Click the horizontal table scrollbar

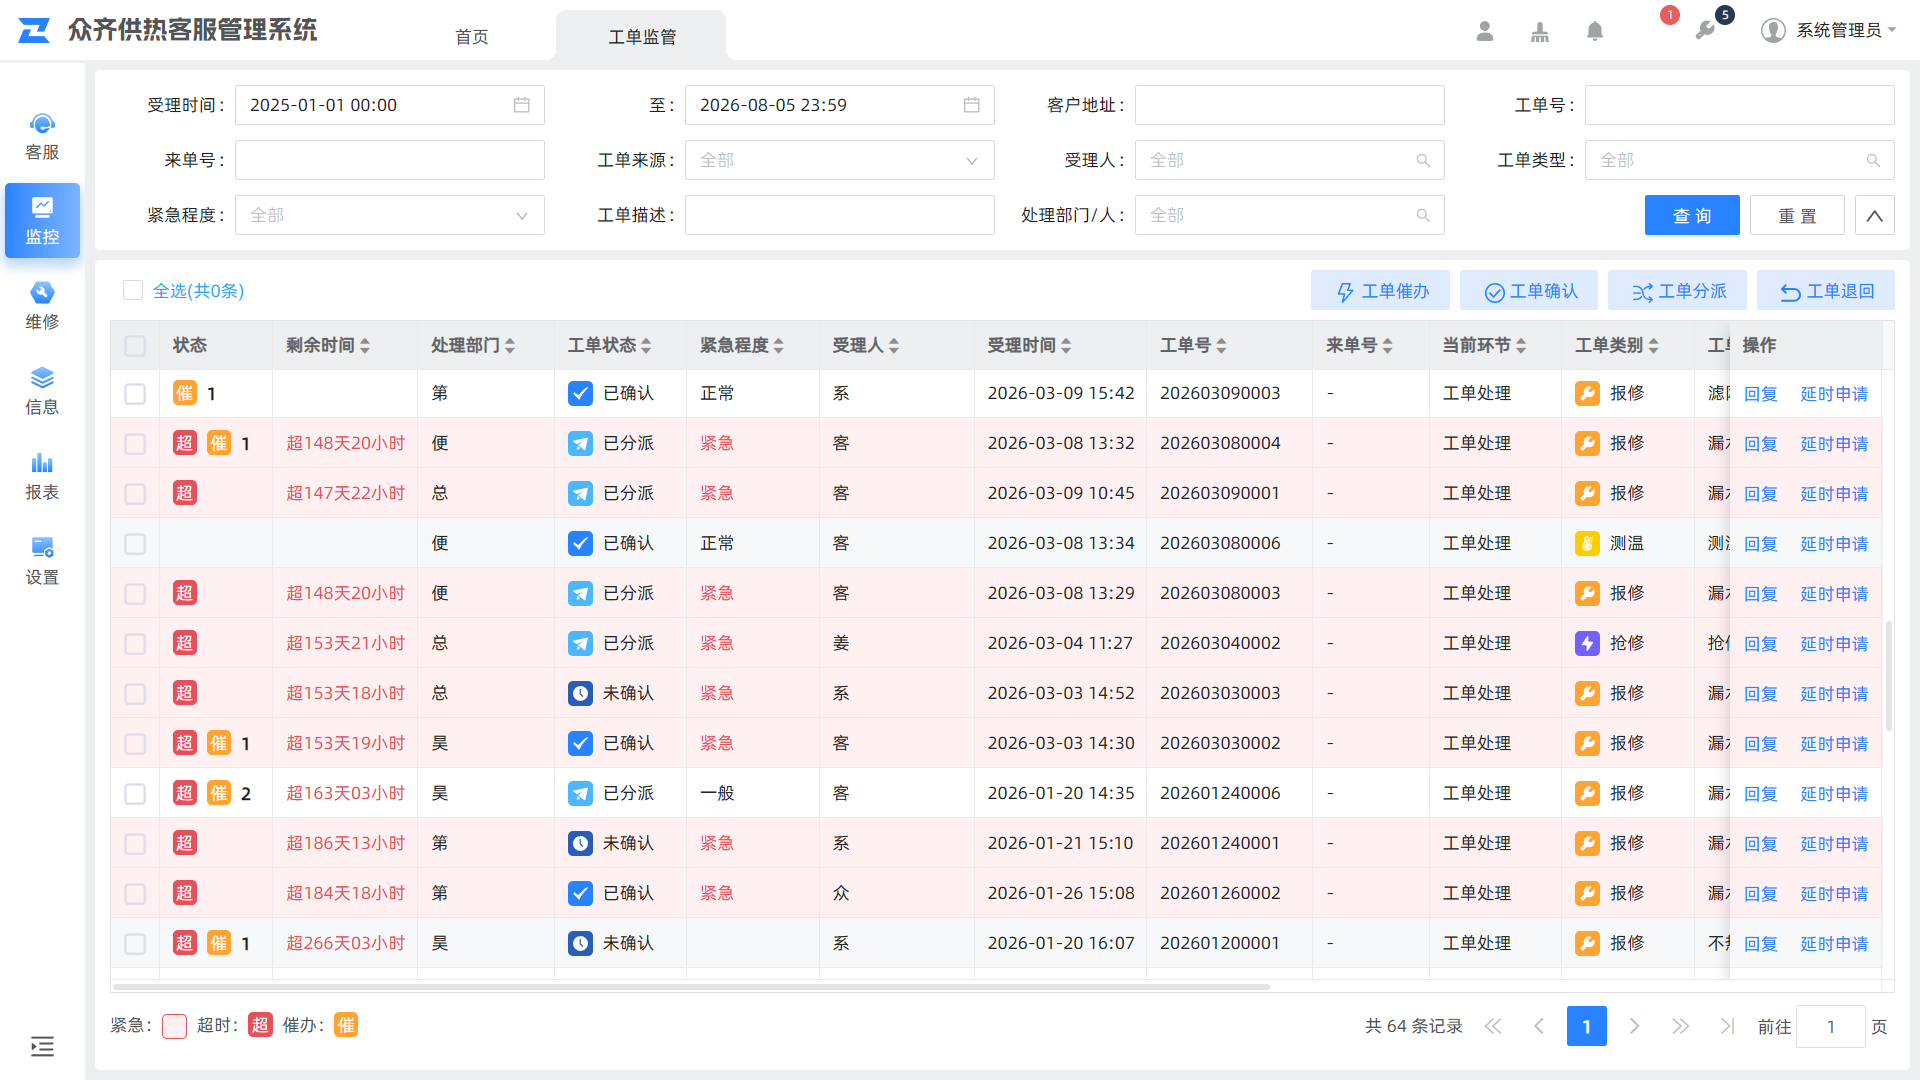[691, 987]
